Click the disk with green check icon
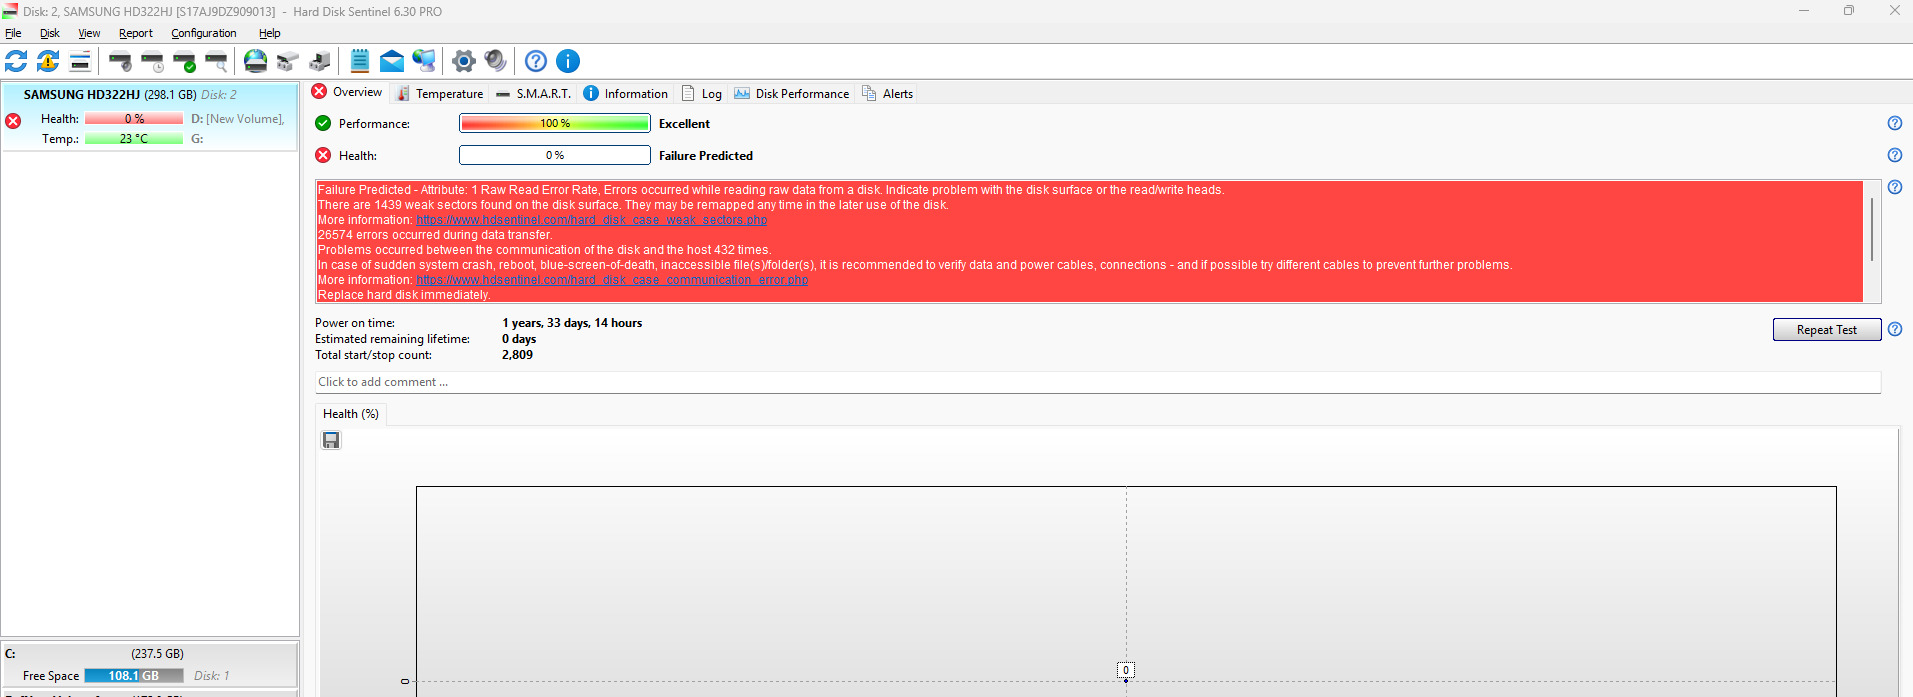The width and height of the screenshot is (1913, 697). point(184,61)
